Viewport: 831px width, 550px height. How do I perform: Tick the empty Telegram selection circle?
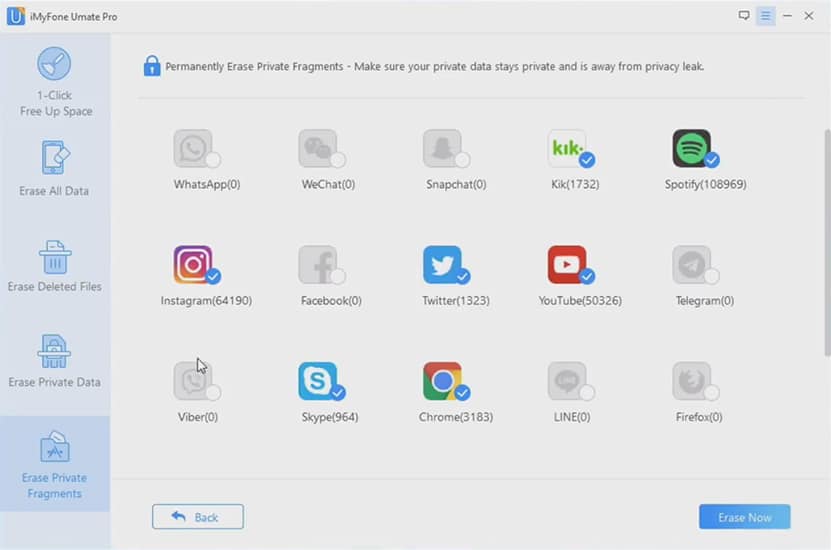point(712,276)
